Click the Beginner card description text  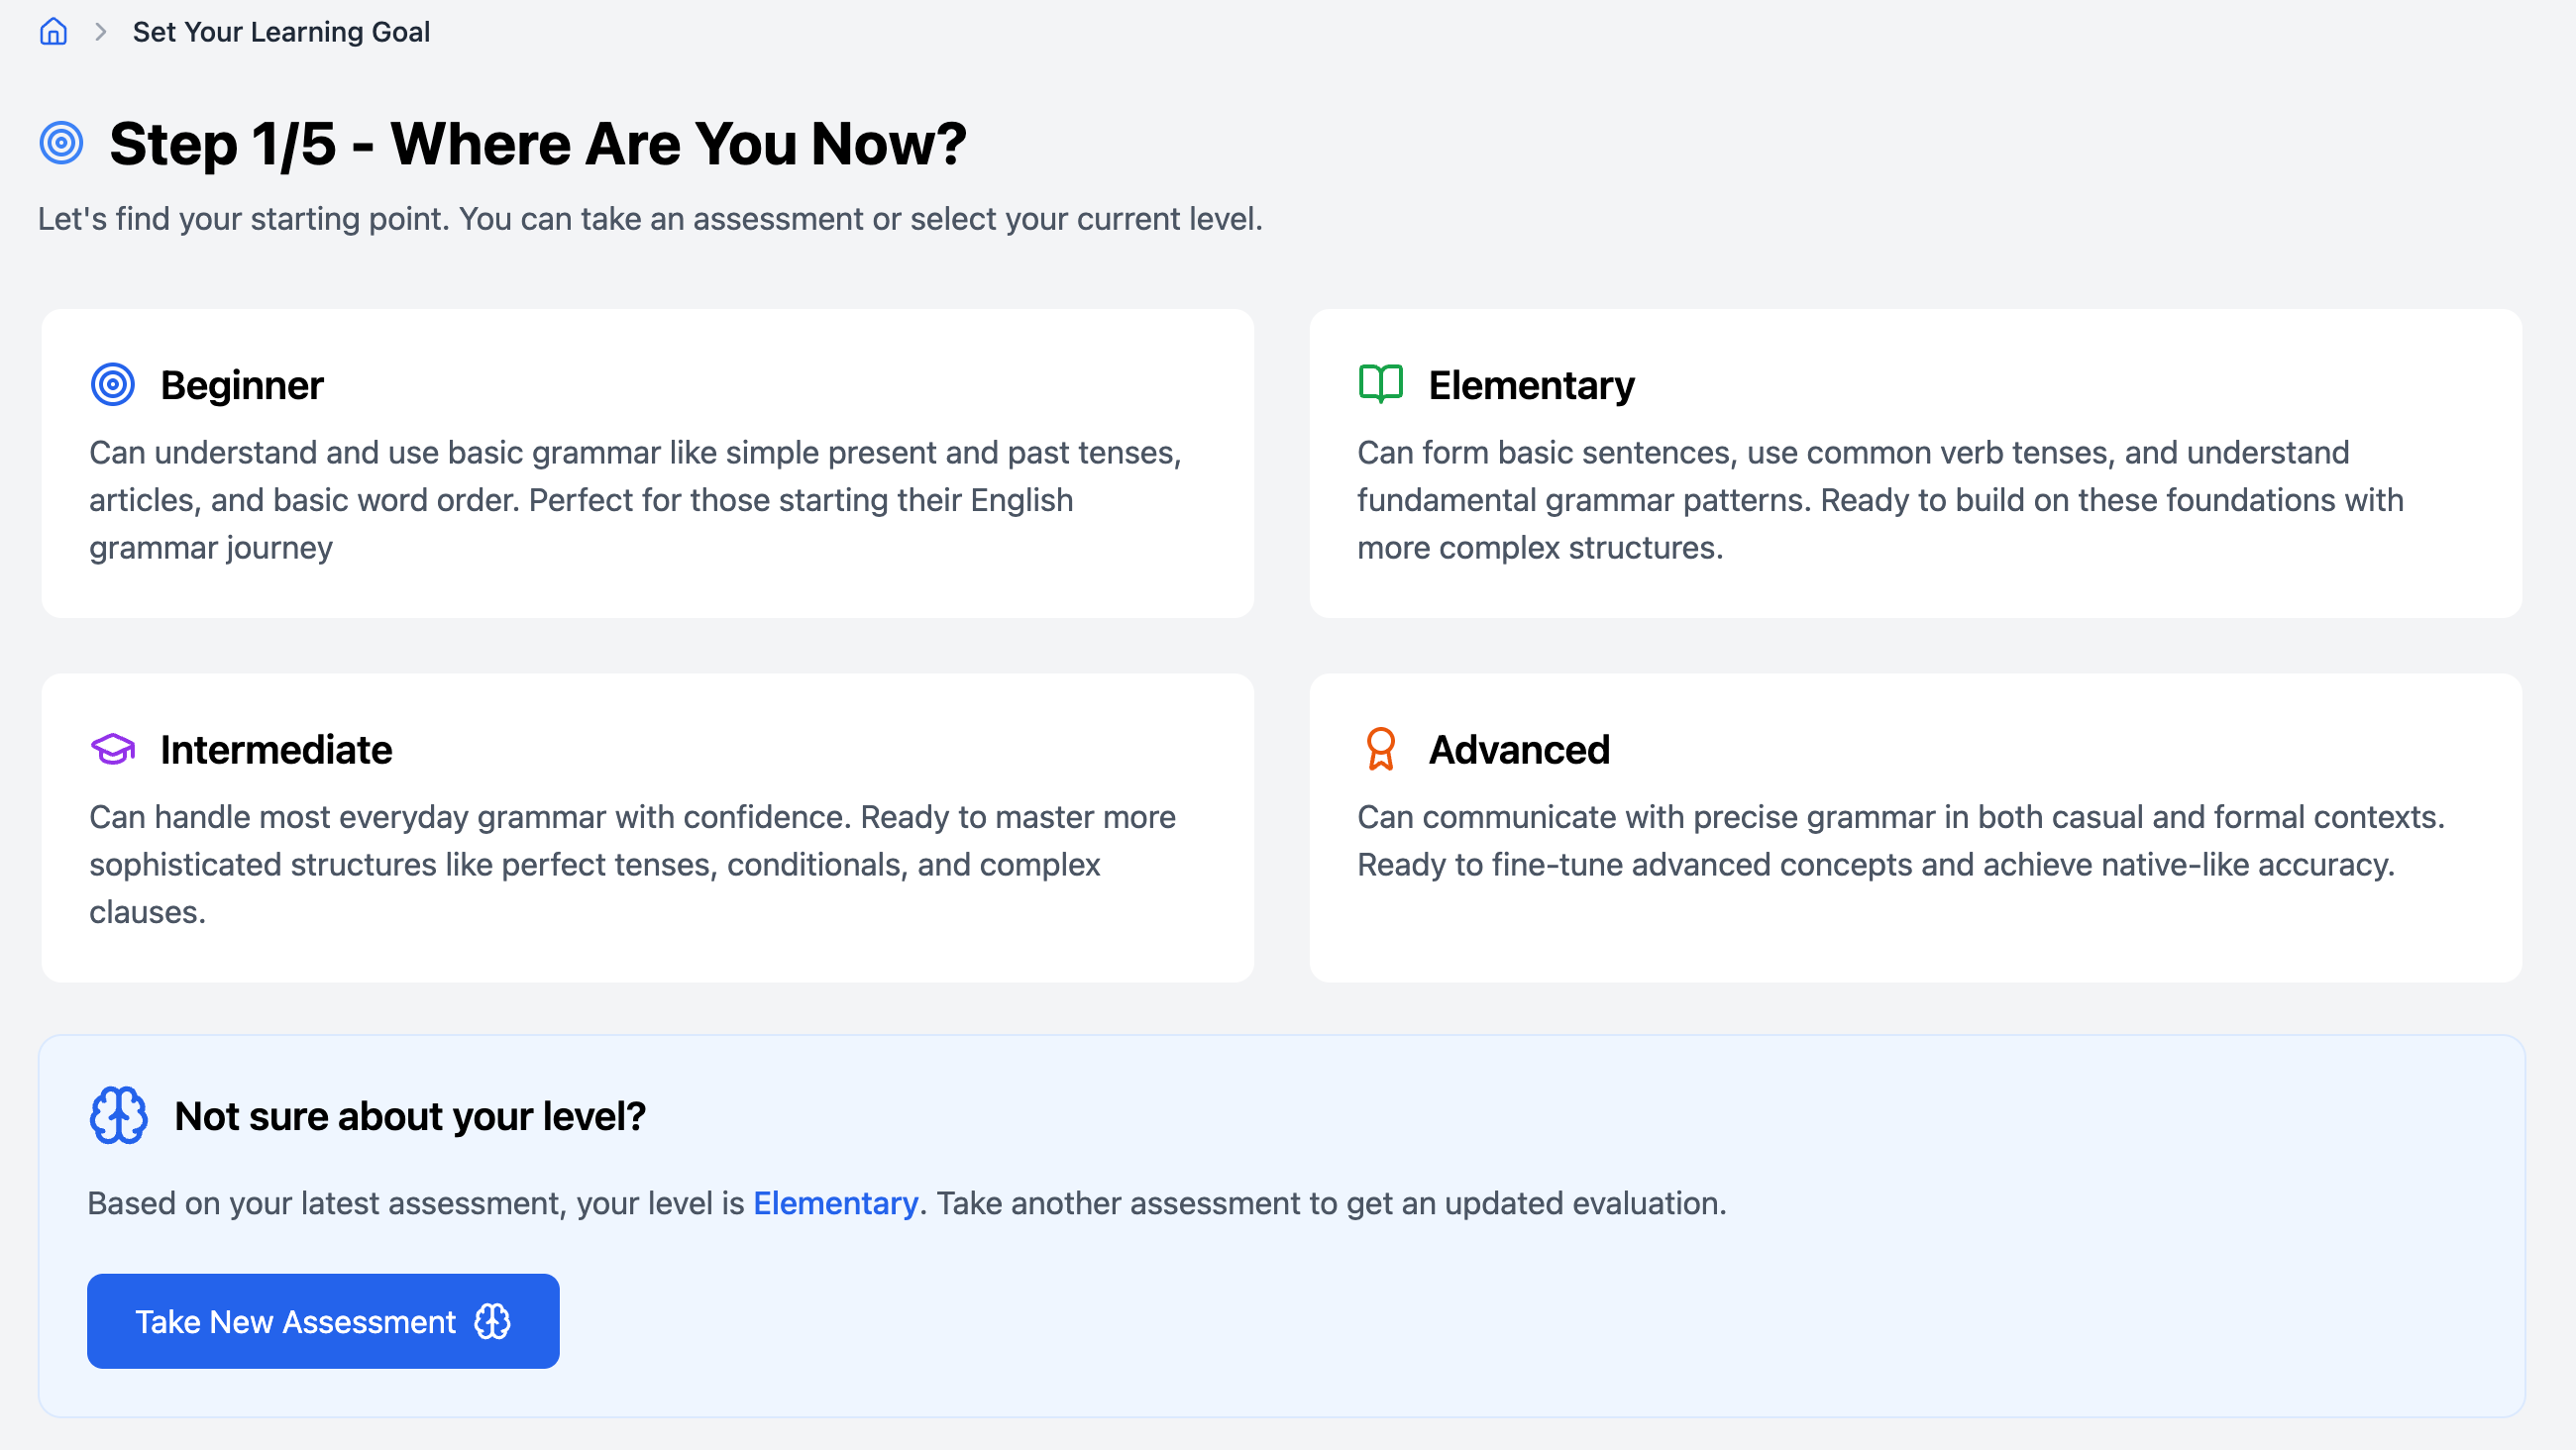pos(636,500)
